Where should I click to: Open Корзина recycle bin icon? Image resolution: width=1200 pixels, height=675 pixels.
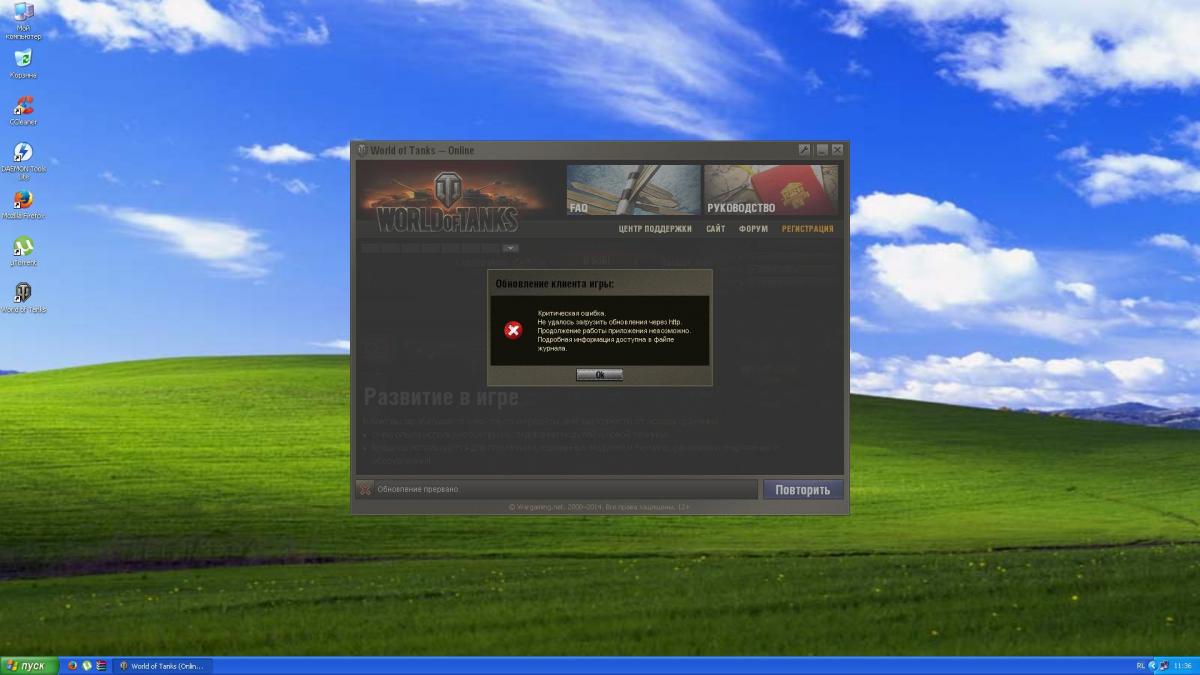click(23, 64)
